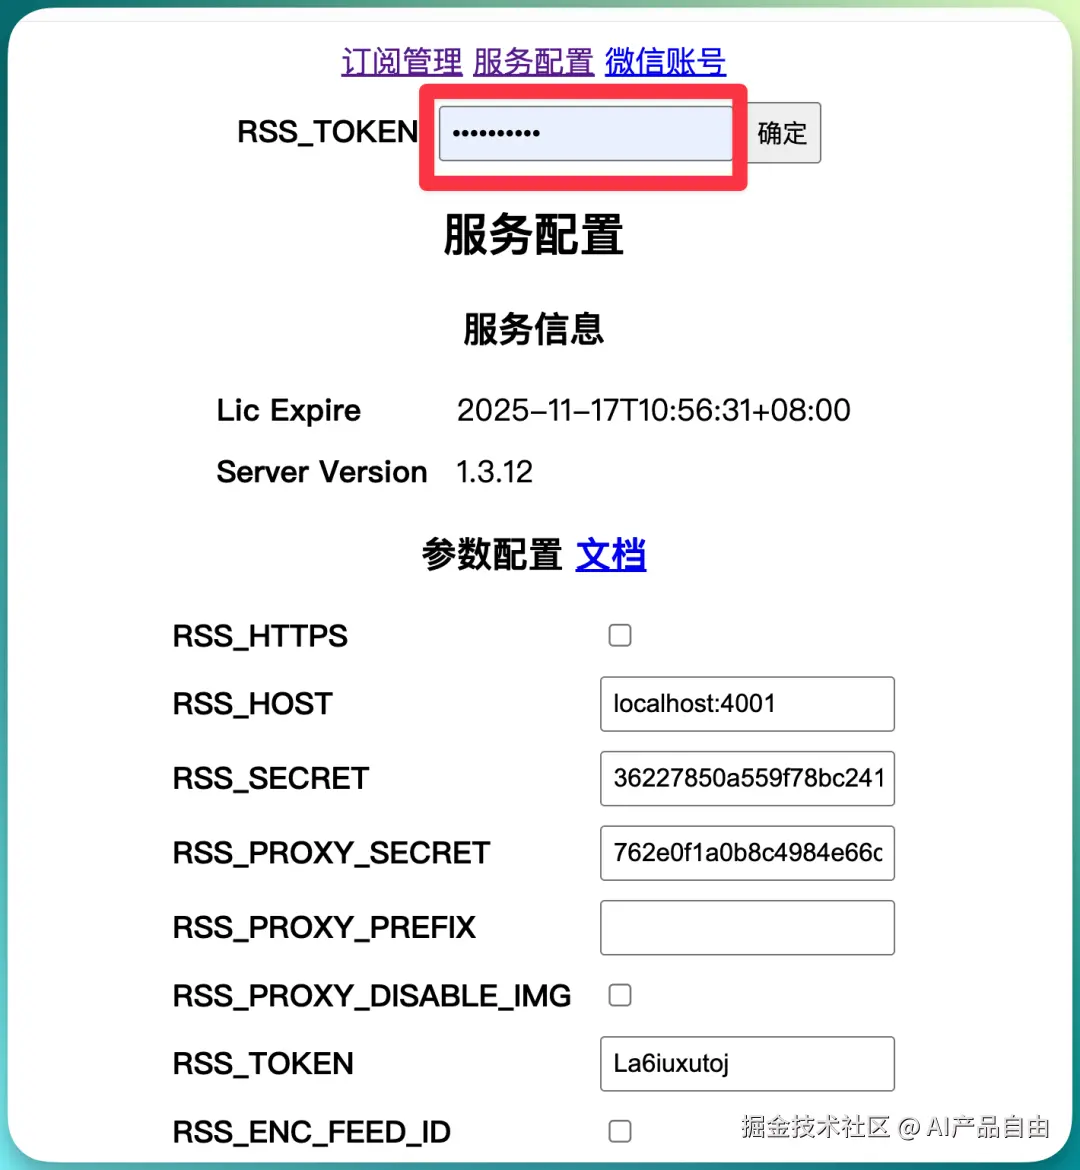Focus the RSS_PROXY_SECRET input field
Viewport: 1080px width, 1170px height.
coord(747,853)
